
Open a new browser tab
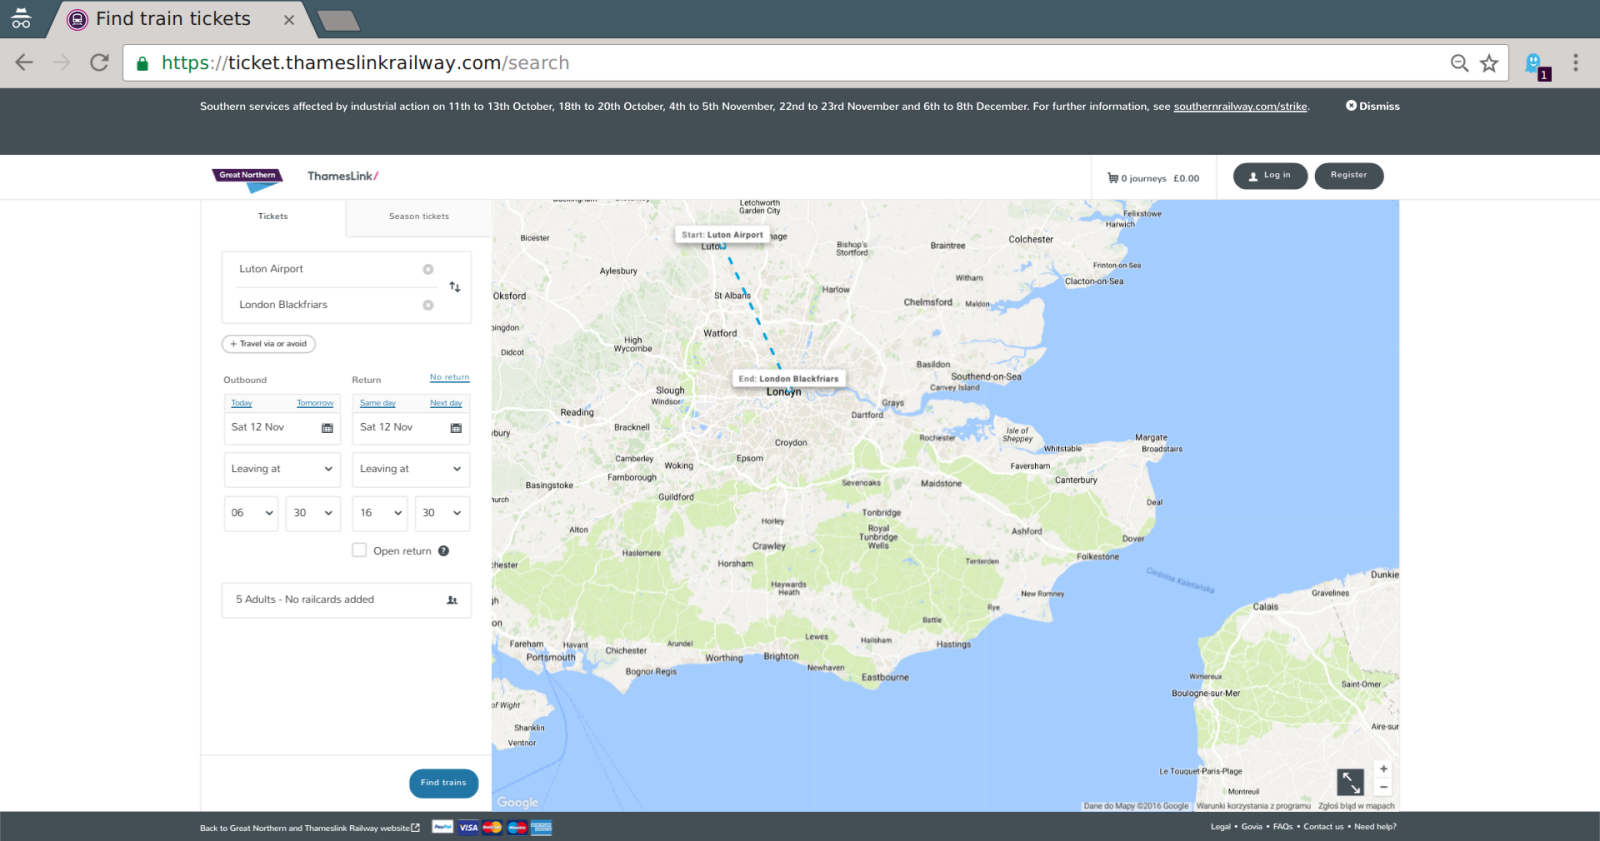(x=338, y=20)
